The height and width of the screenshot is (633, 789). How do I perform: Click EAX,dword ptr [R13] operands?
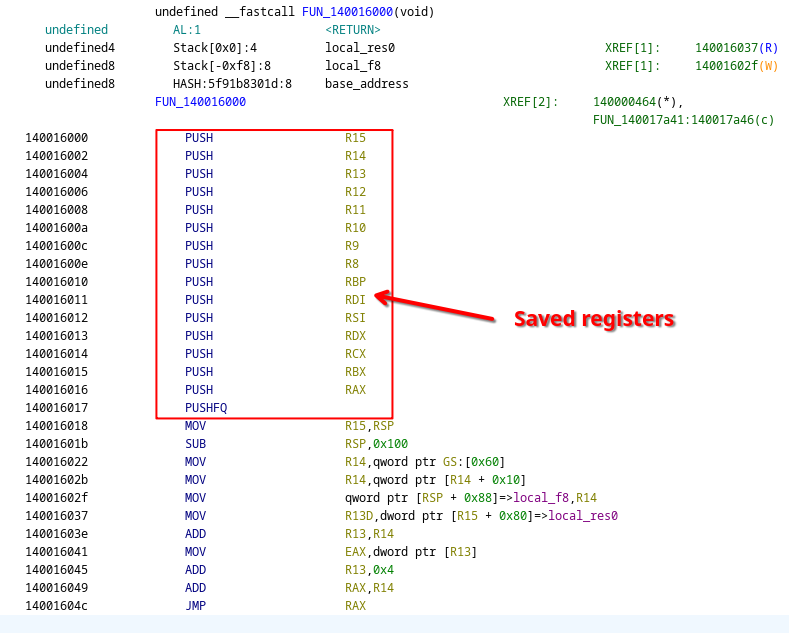click(411, 552)
